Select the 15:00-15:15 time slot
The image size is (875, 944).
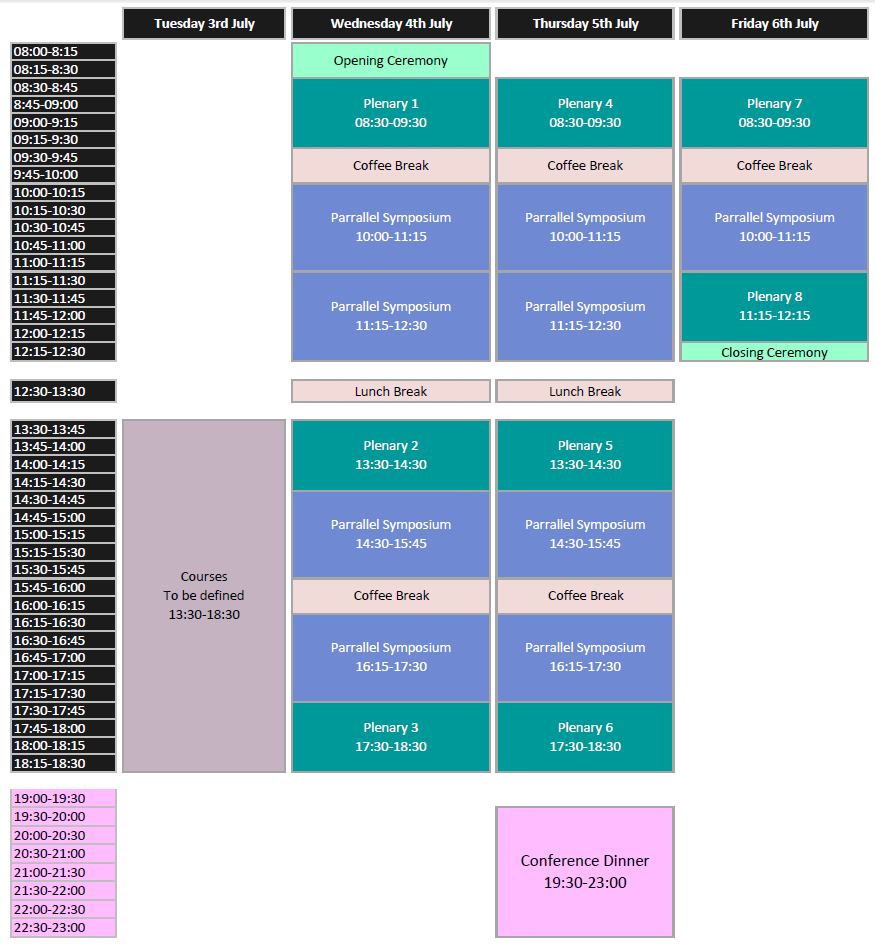[63, 535]
